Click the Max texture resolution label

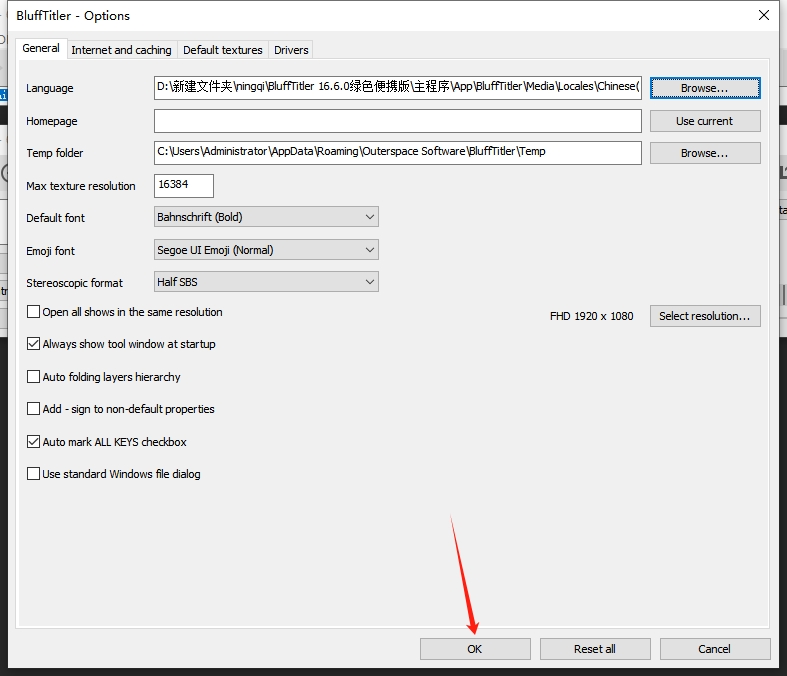(x=81, y=186)
